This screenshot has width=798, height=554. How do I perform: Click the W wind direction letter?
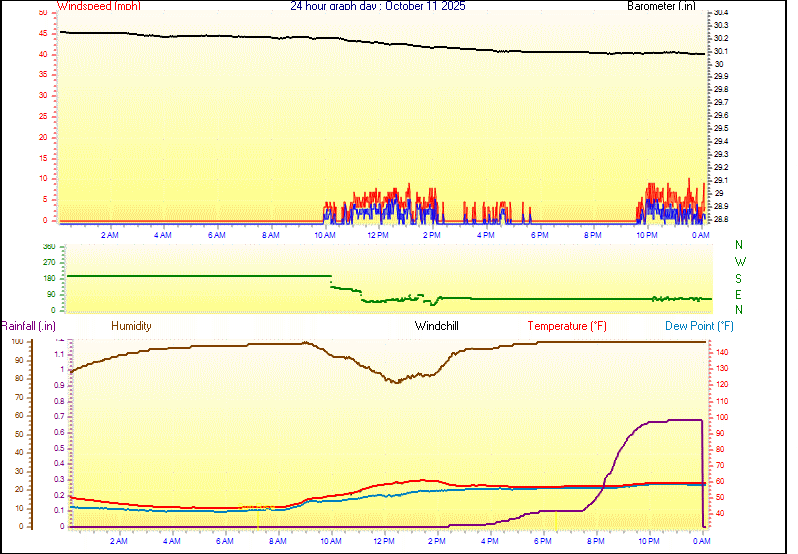[x=739, y=262]
